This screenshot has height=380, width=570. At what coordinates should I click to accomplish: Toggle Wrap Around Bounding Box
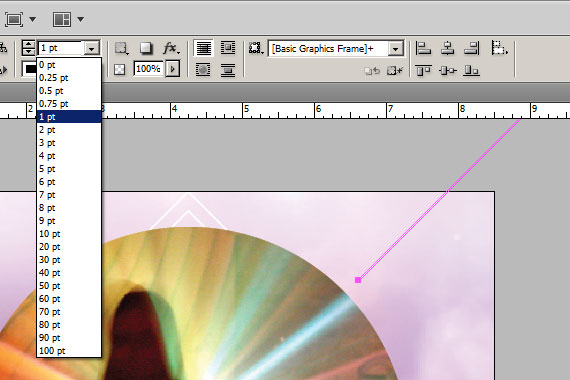[x=228, y=48]
